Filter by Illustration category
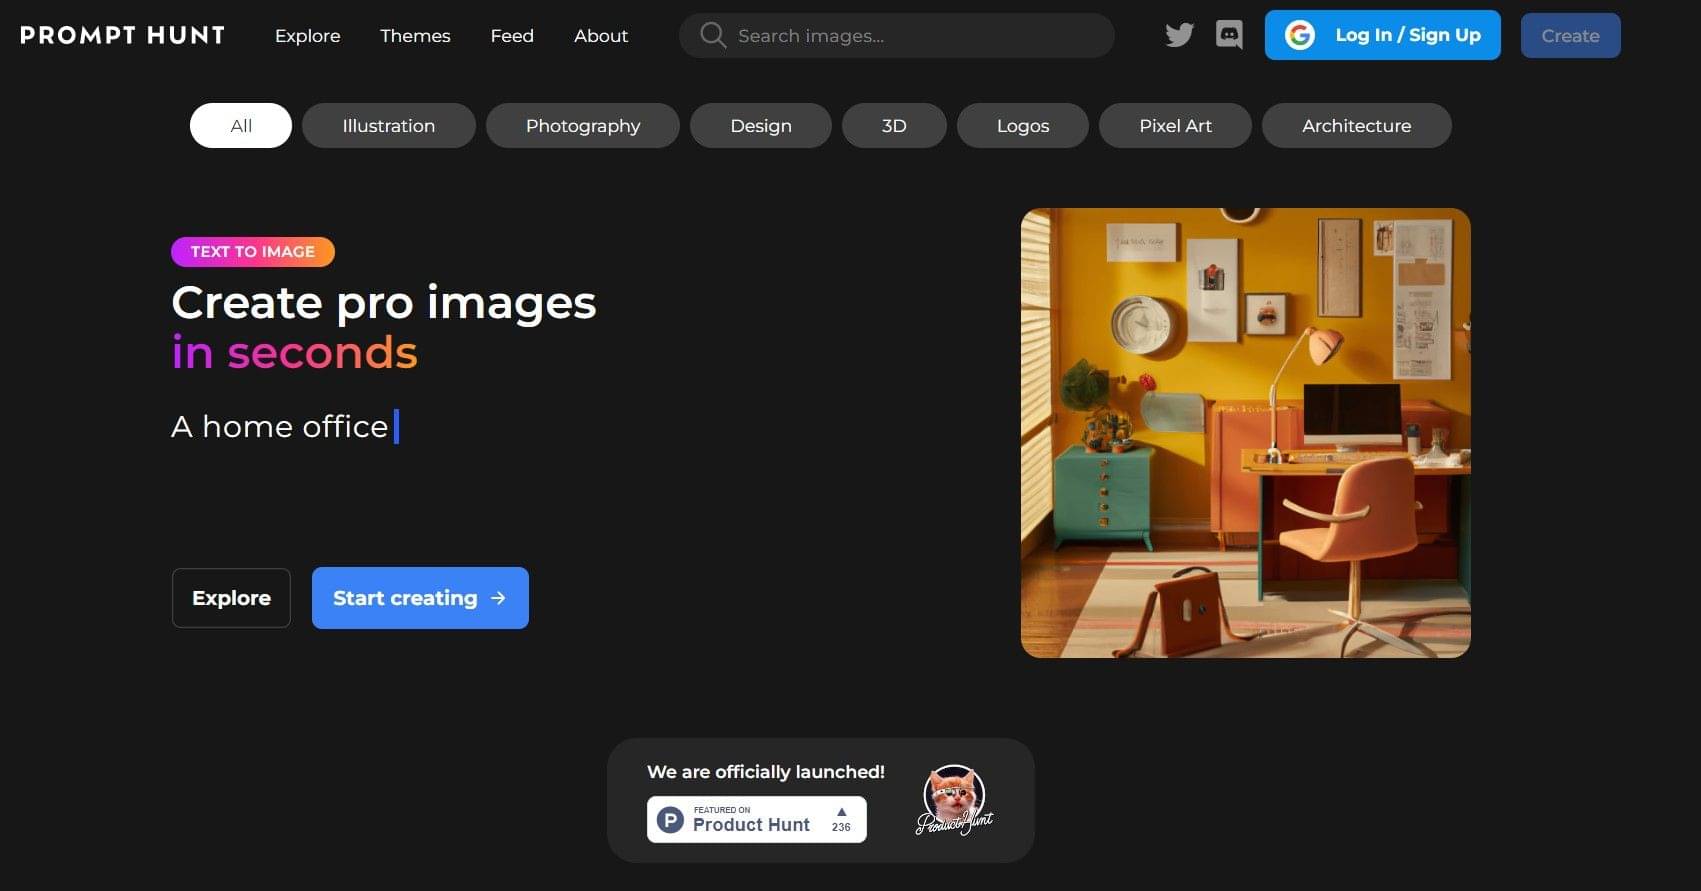Viewport: 1701px width, 891px height. (x=388, y=126)
